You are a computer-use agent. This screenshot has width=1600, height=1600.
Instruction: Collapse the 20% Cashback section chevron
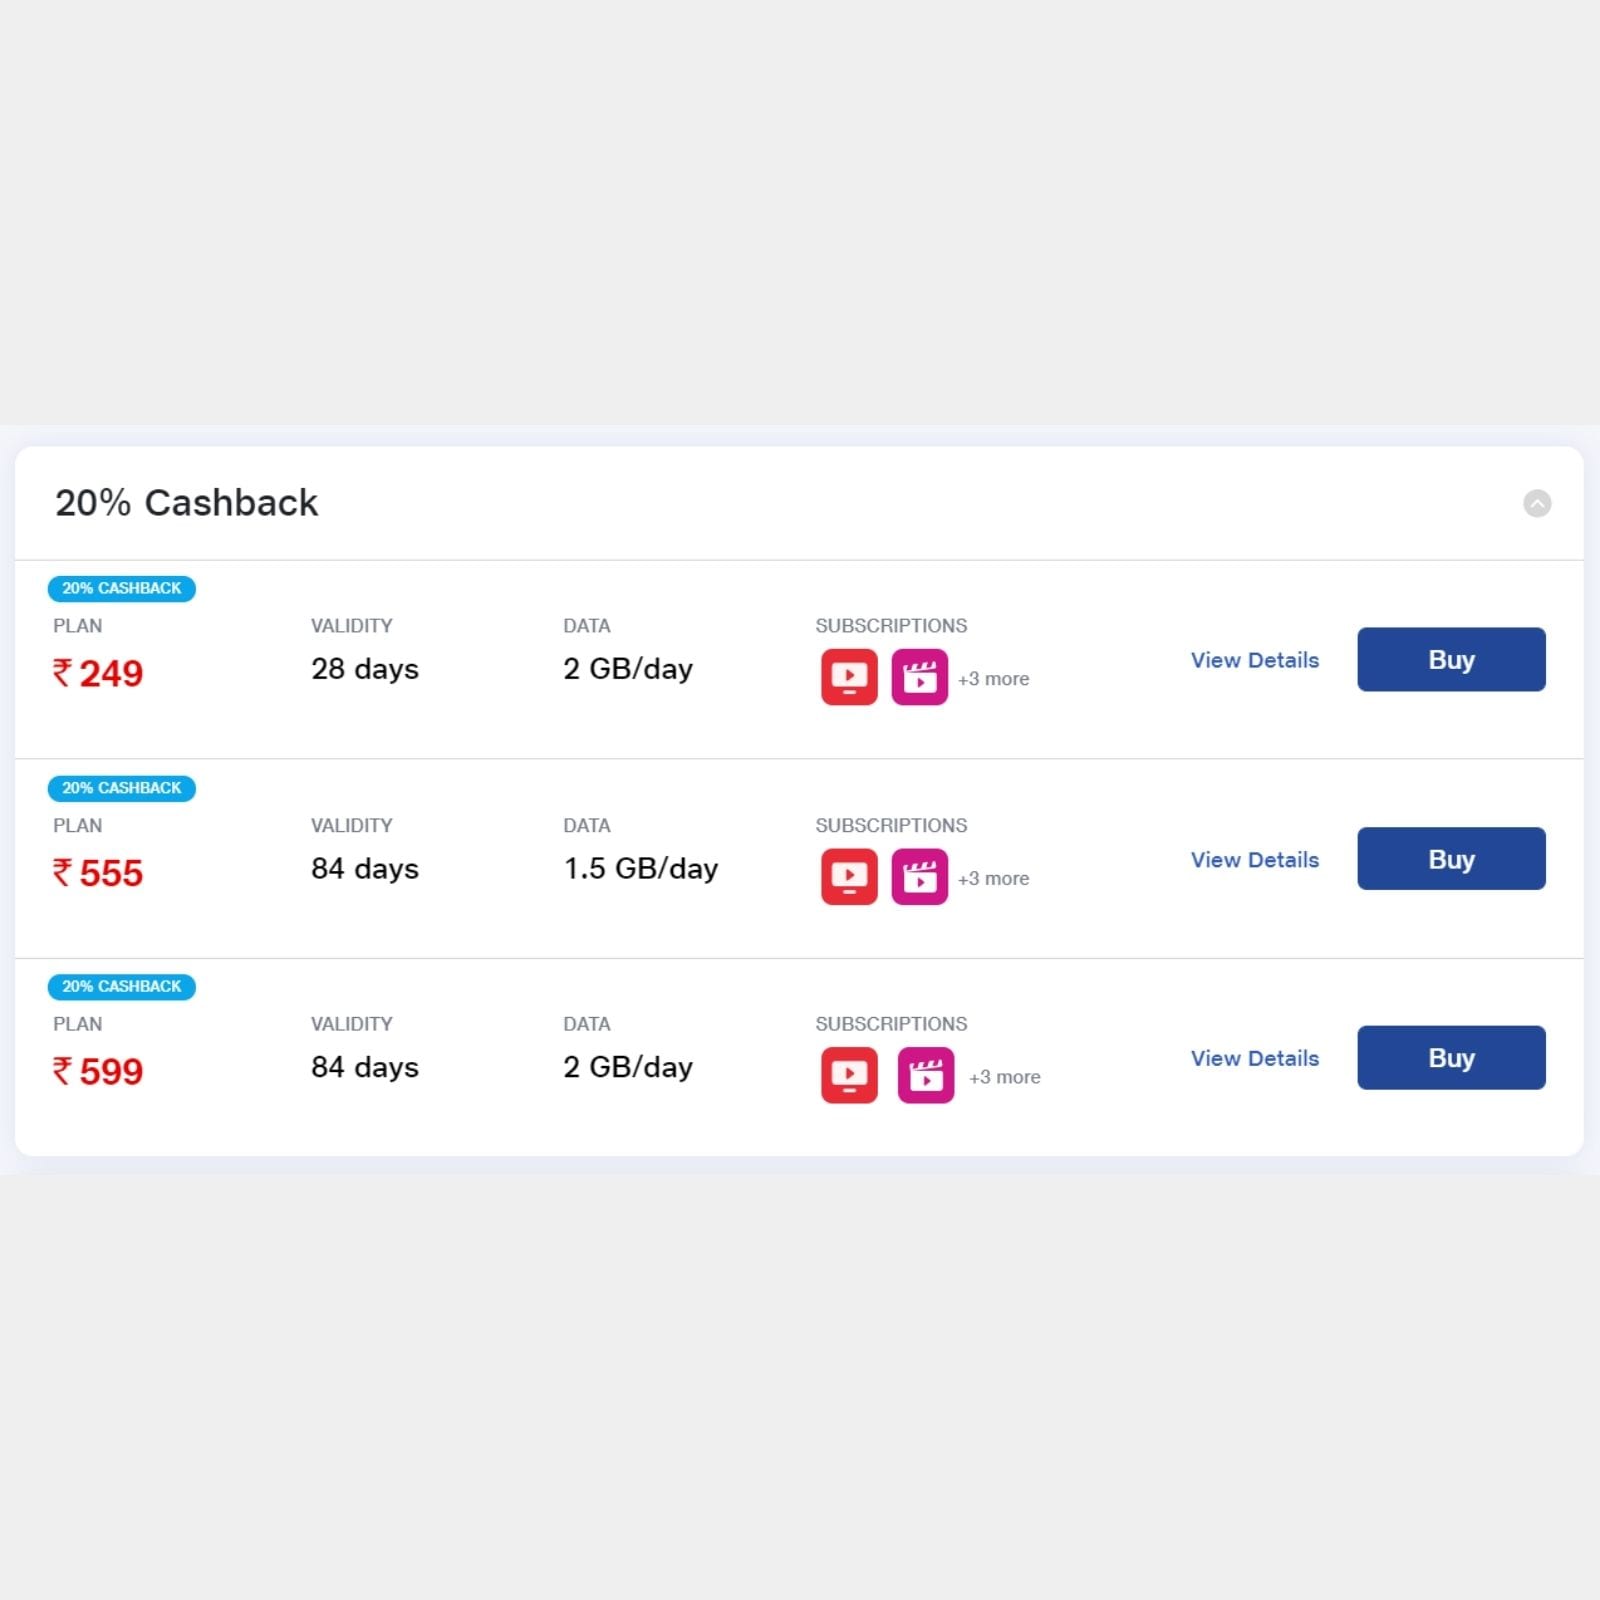tap(1537, 503)
